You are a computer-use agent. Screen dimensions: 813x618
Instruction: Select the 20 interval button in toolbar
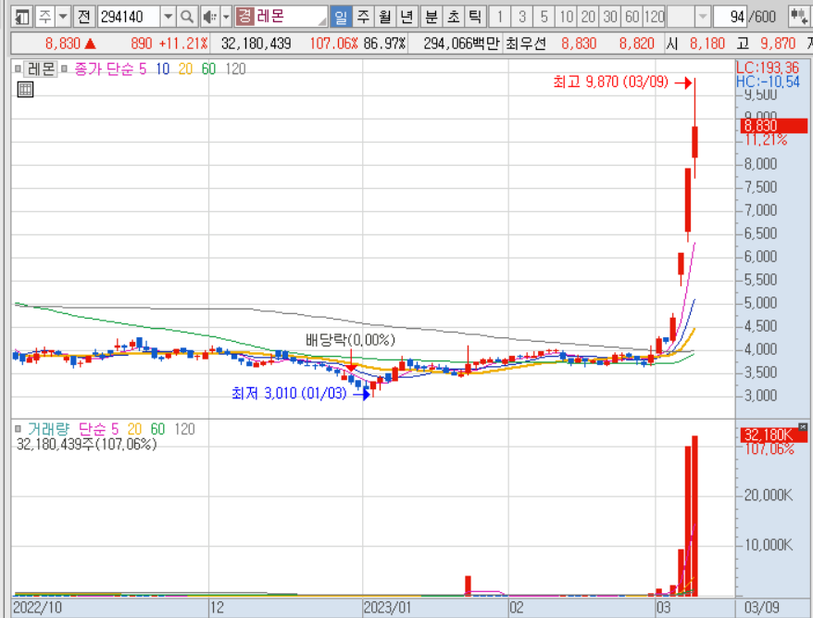click(x=588, y=17)
